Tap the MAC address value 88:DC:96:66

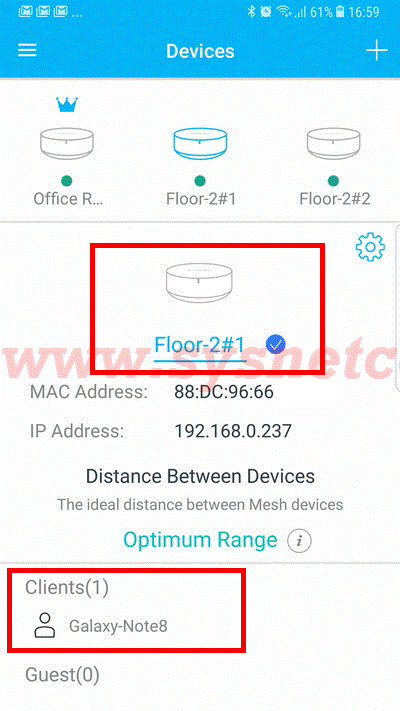(224, 392)
